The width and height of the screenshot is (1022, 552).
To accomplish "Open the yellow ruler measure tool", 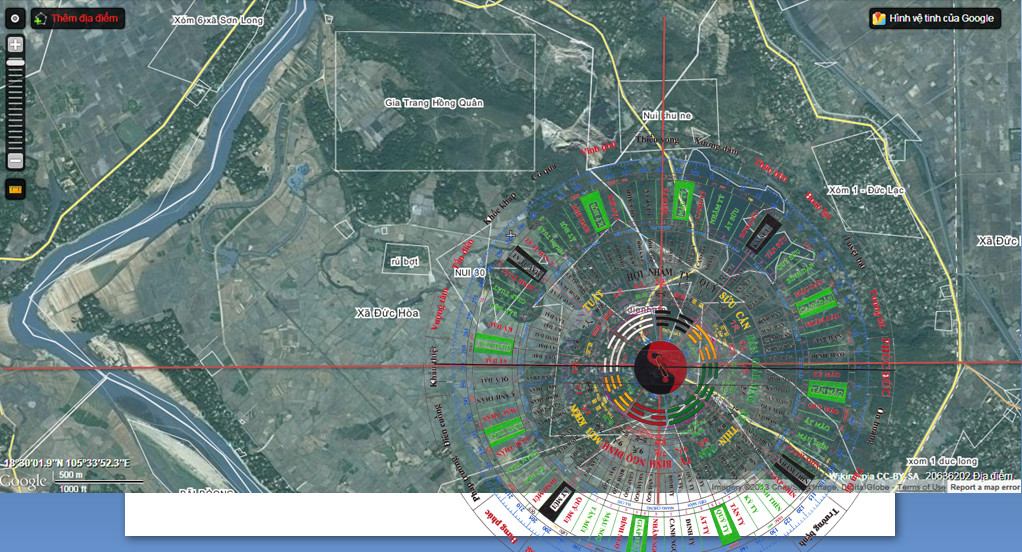I will pos(15,190).
